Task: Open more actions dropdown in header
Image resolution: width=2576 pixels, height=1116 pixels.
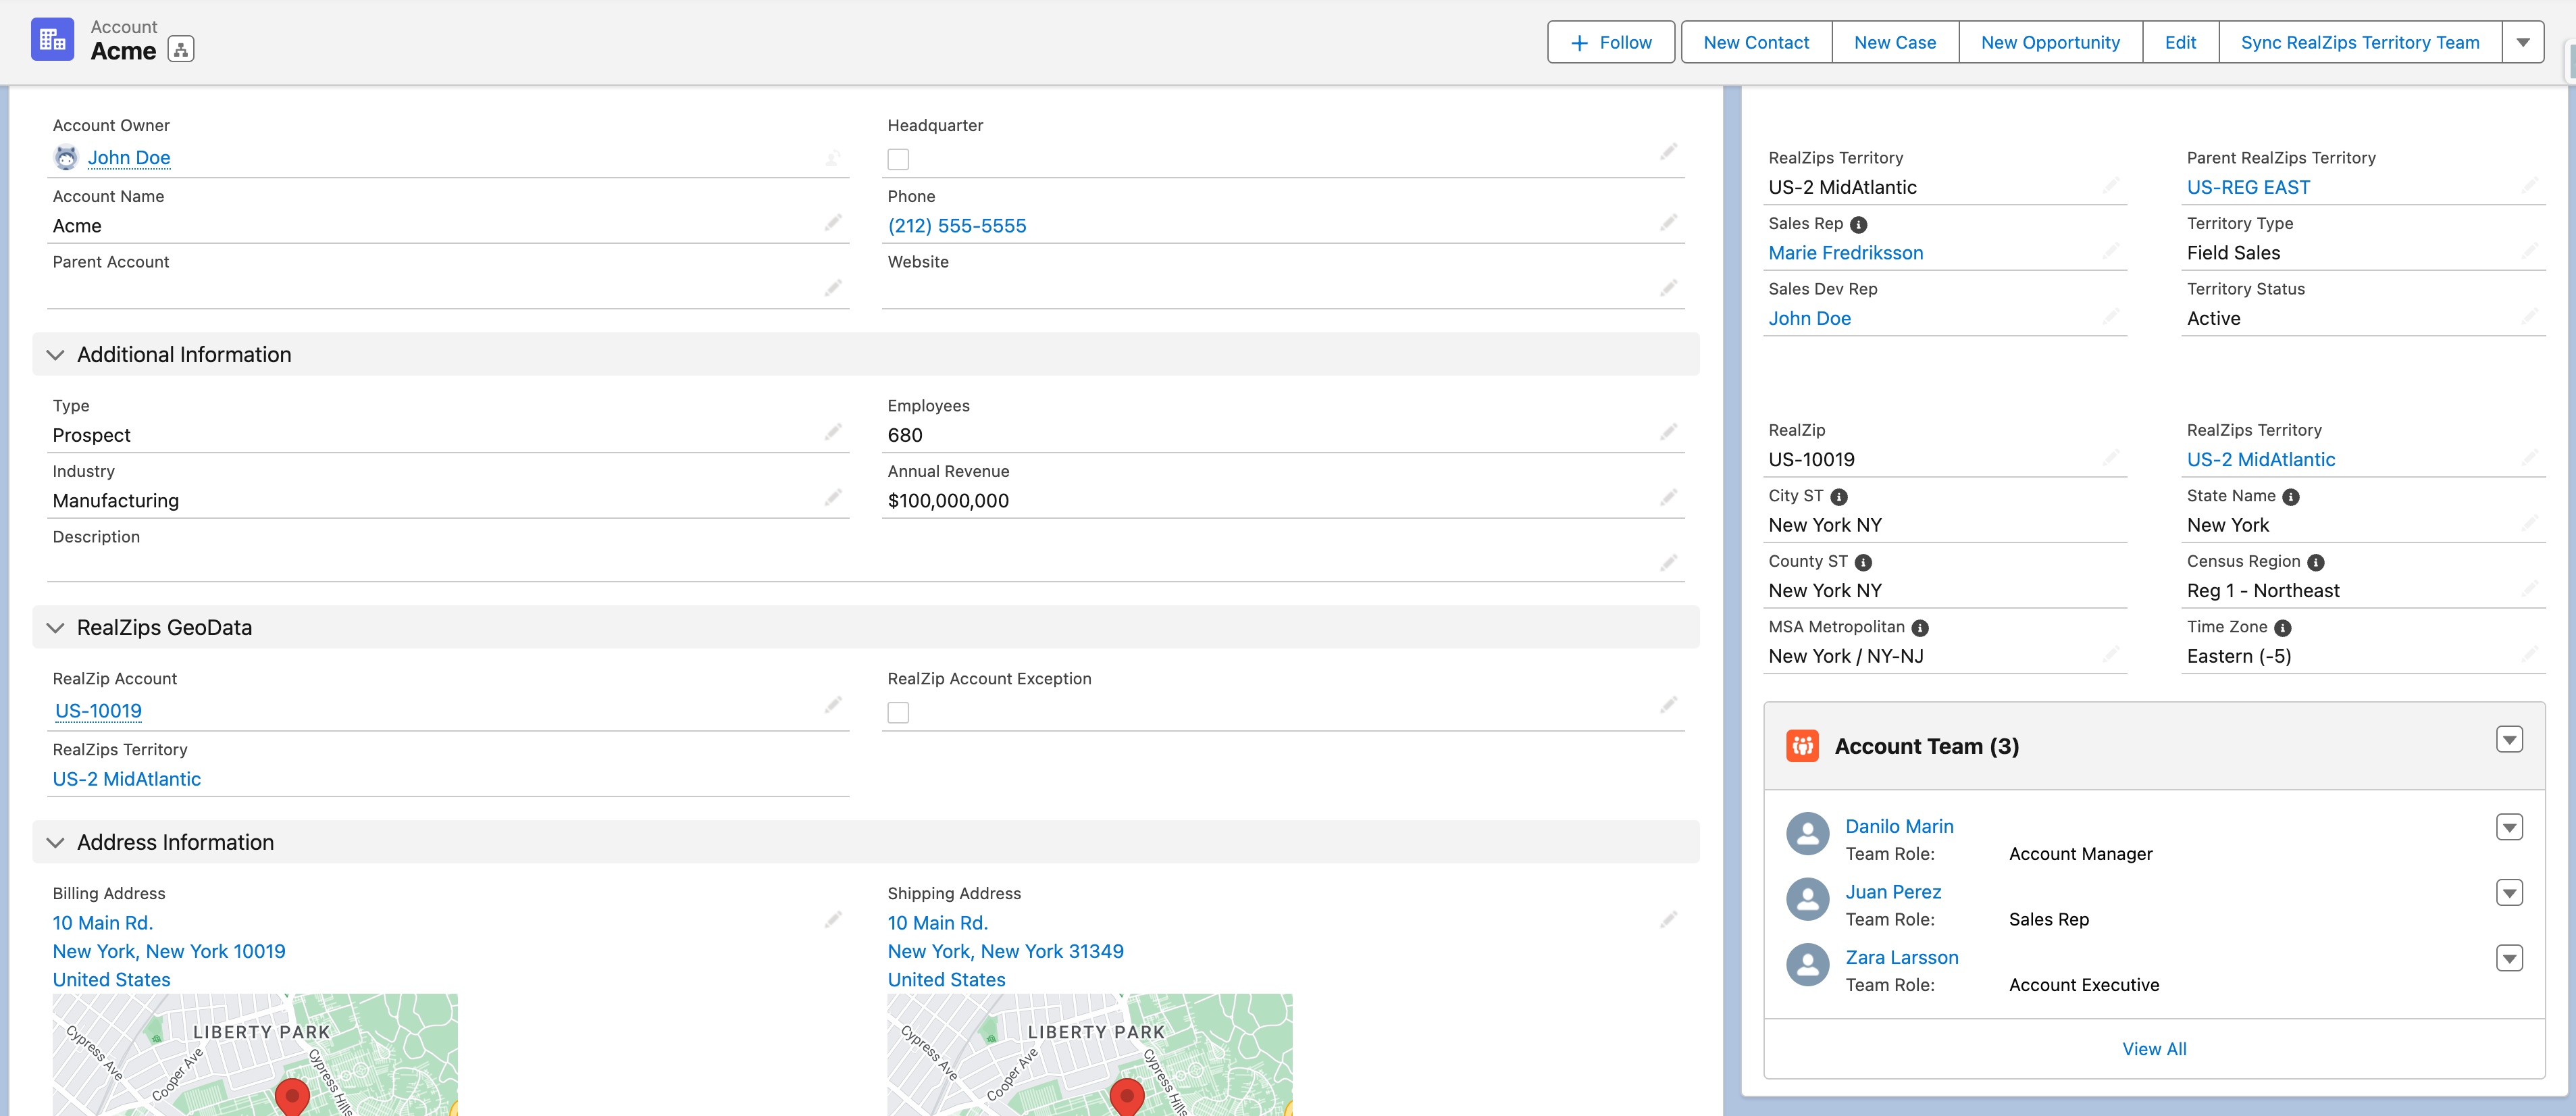Action: coord(2523,43)
